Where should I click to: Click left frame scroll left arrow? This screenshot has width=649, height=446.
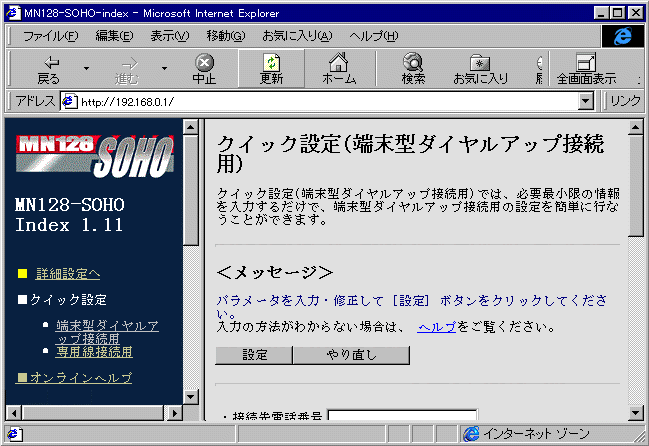coord(14,413)
